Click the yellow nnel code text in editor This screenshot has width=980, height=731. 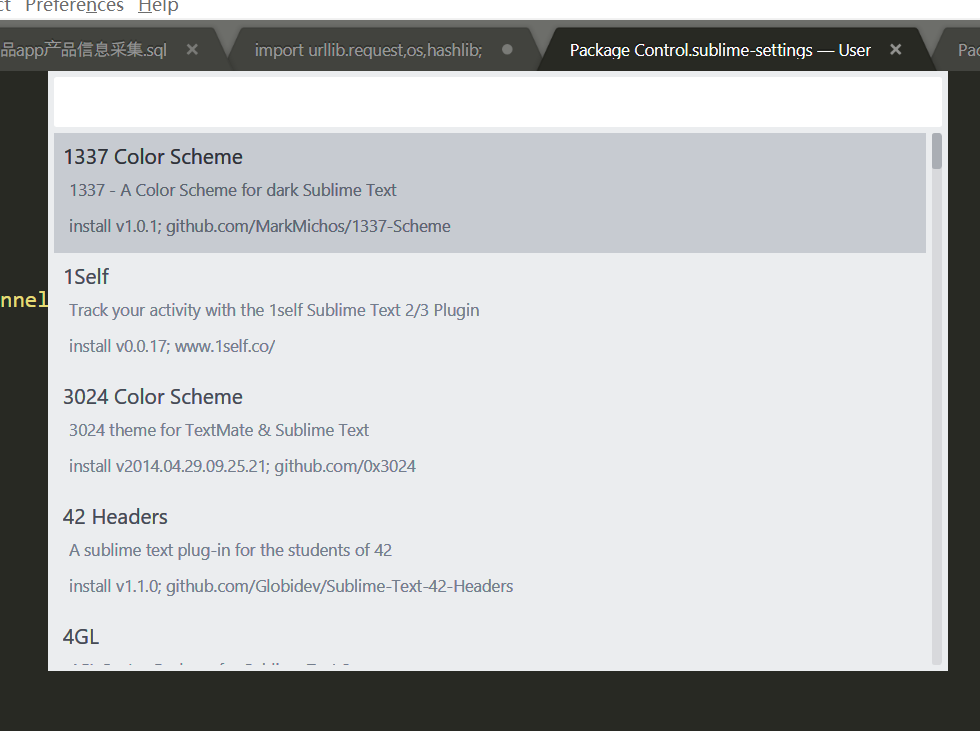point(24,299)
